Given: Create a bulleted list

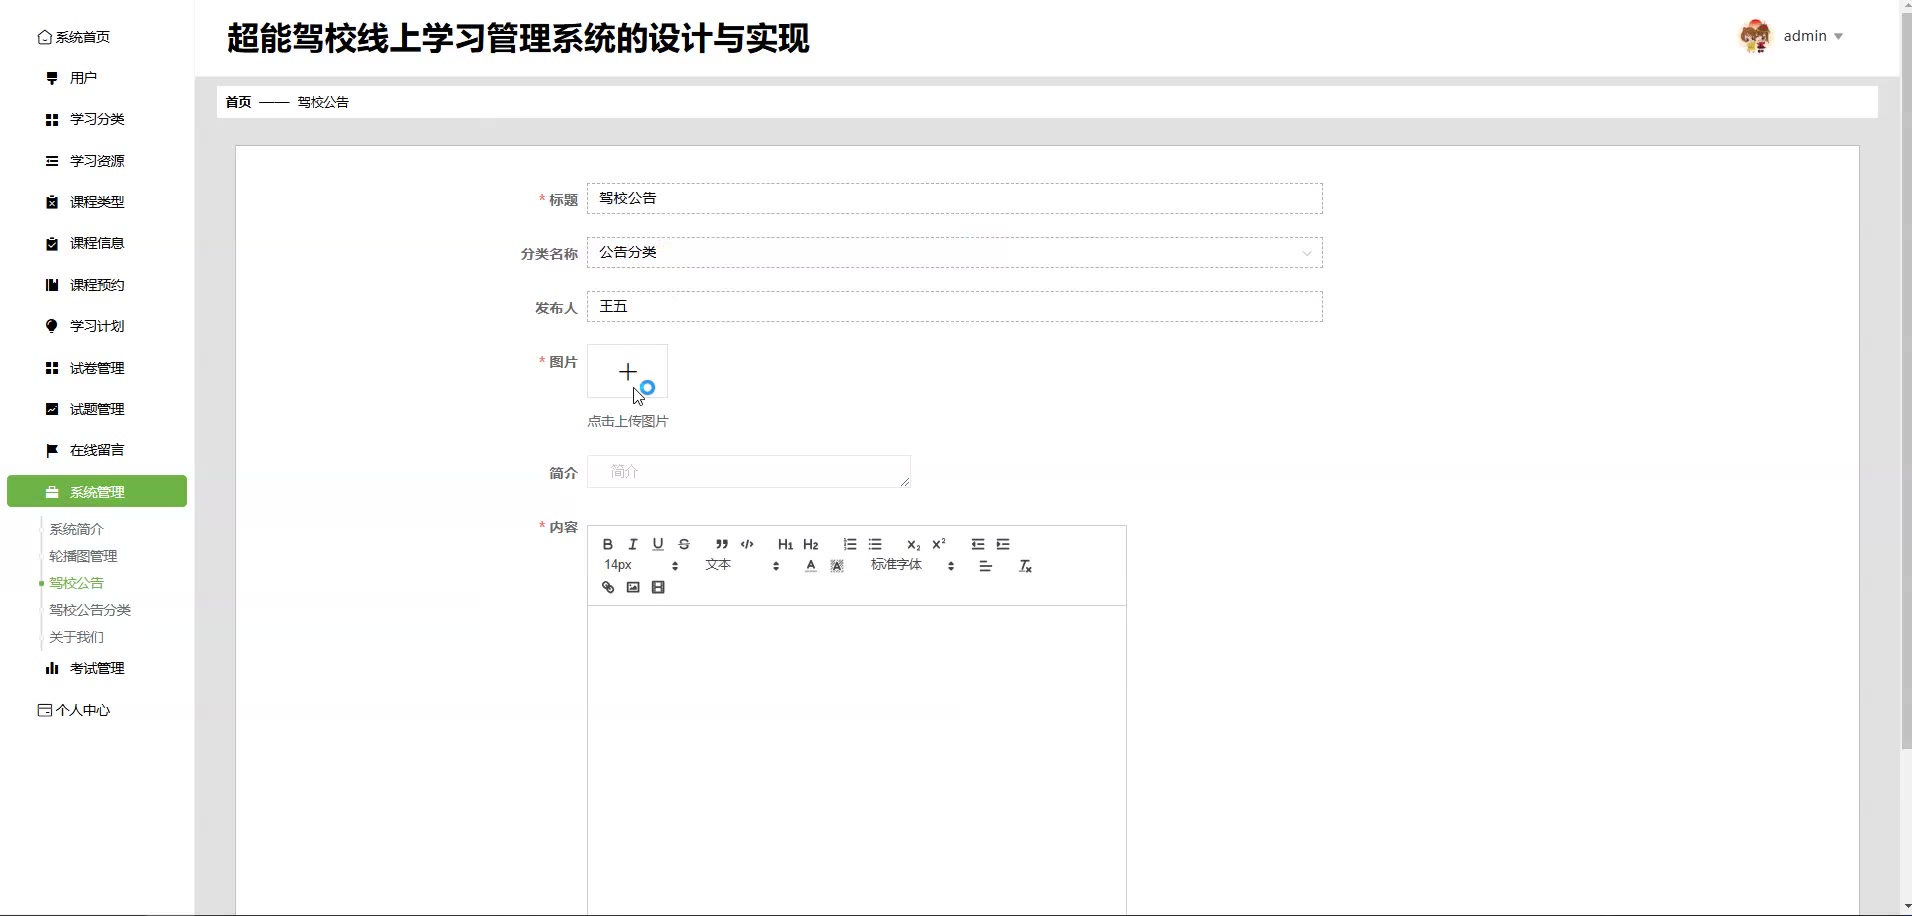Looking at the screenshot, I should point(875,544).
